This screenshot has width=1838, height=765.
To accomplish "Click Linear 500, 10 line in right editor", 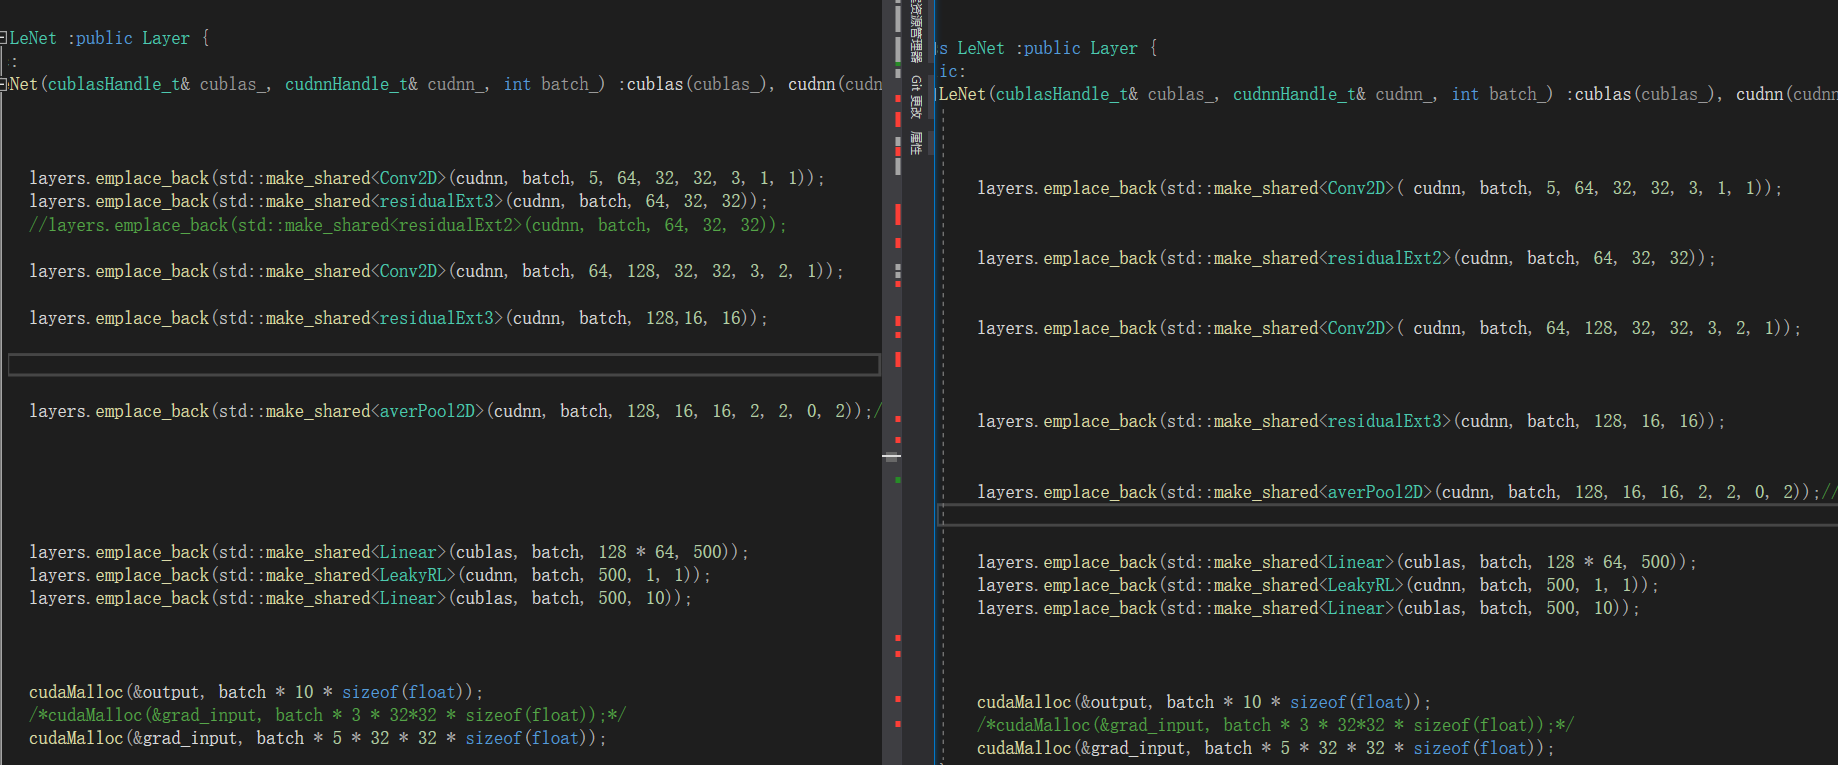I will 1308,608.
